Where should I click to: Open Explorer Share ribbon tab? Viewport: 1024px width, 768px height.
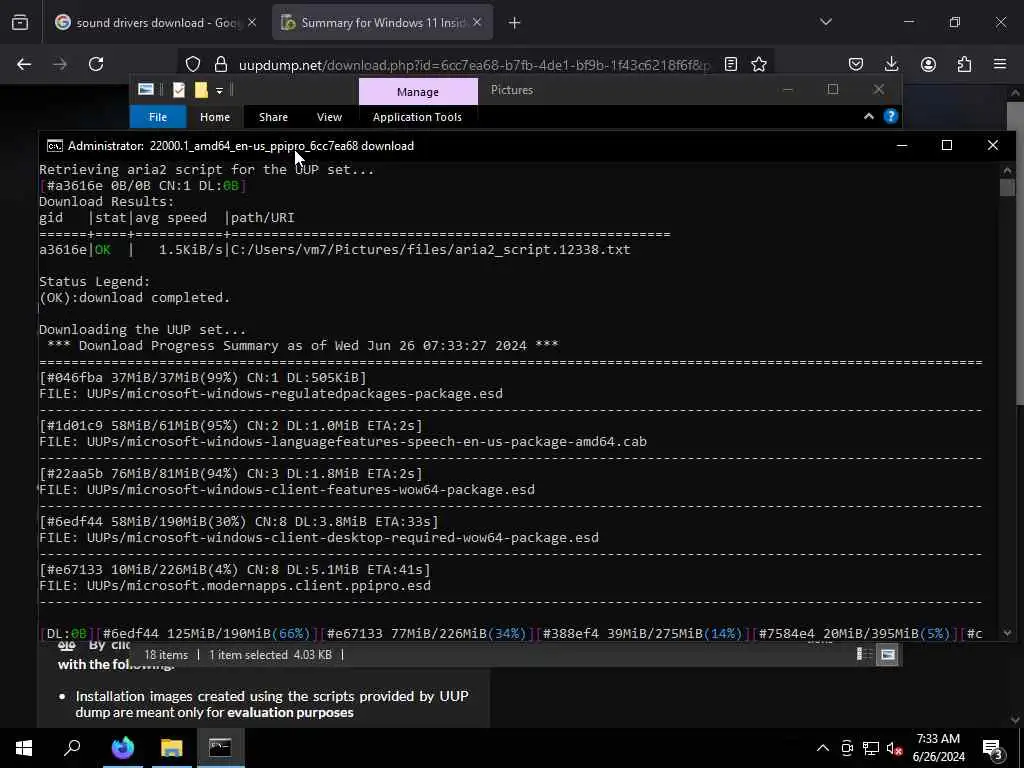(273, 117)
